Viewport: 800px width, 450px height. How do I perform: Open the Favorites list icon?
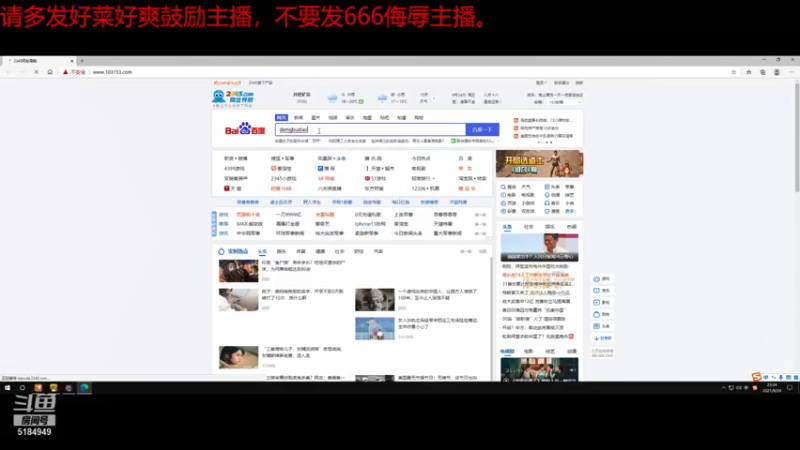click(748, 72)
